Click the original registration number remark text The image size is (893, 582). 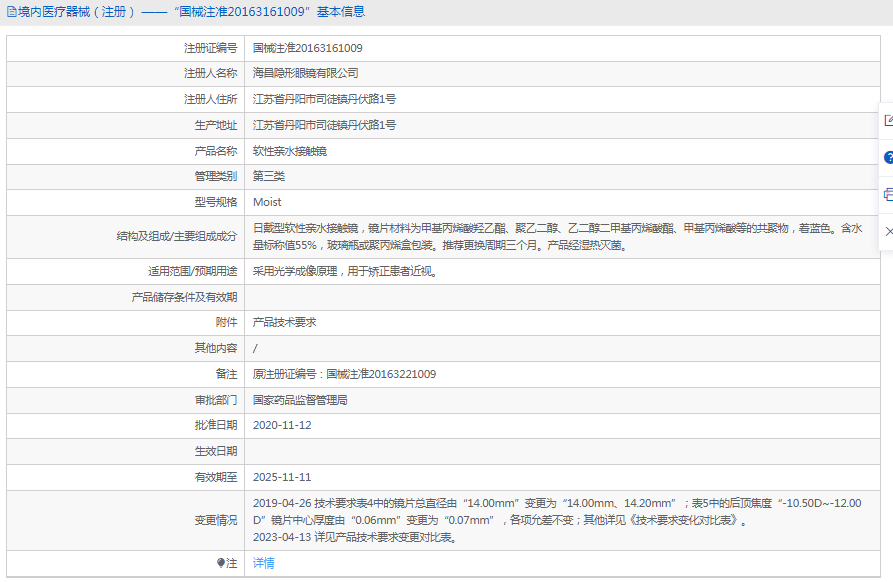pyautogui.click(x=344, y=374)
